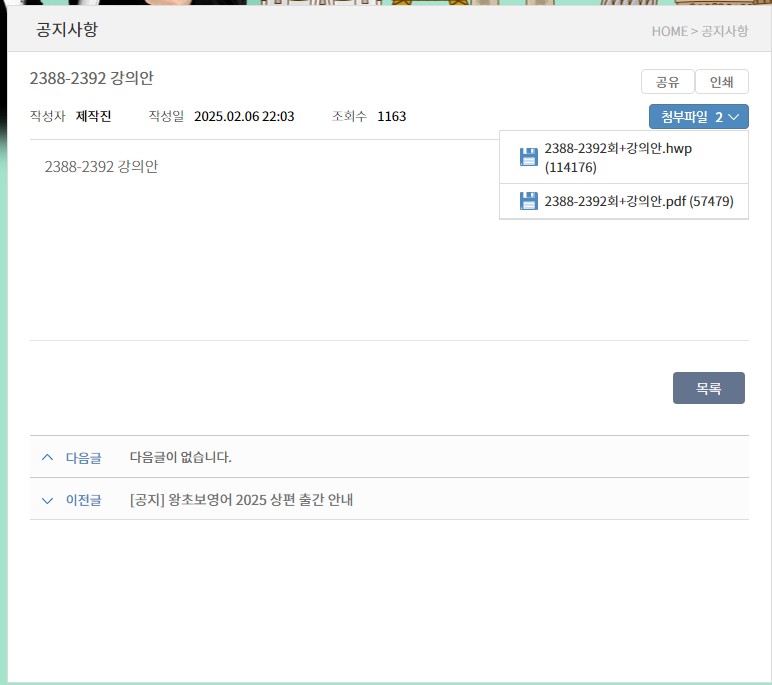772x685 pixels.
Task: Go back to list with 목록 button
Action: (708, 388)
